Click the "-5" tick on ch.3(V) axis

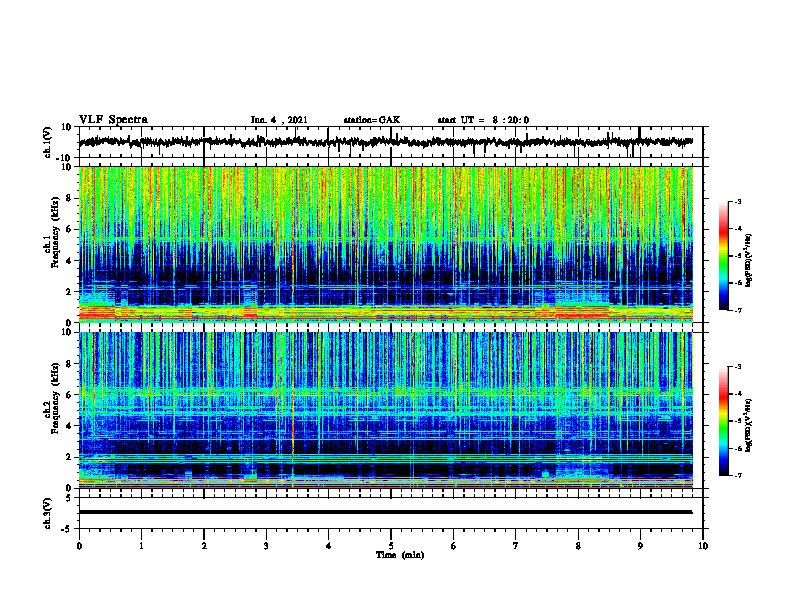68,529
